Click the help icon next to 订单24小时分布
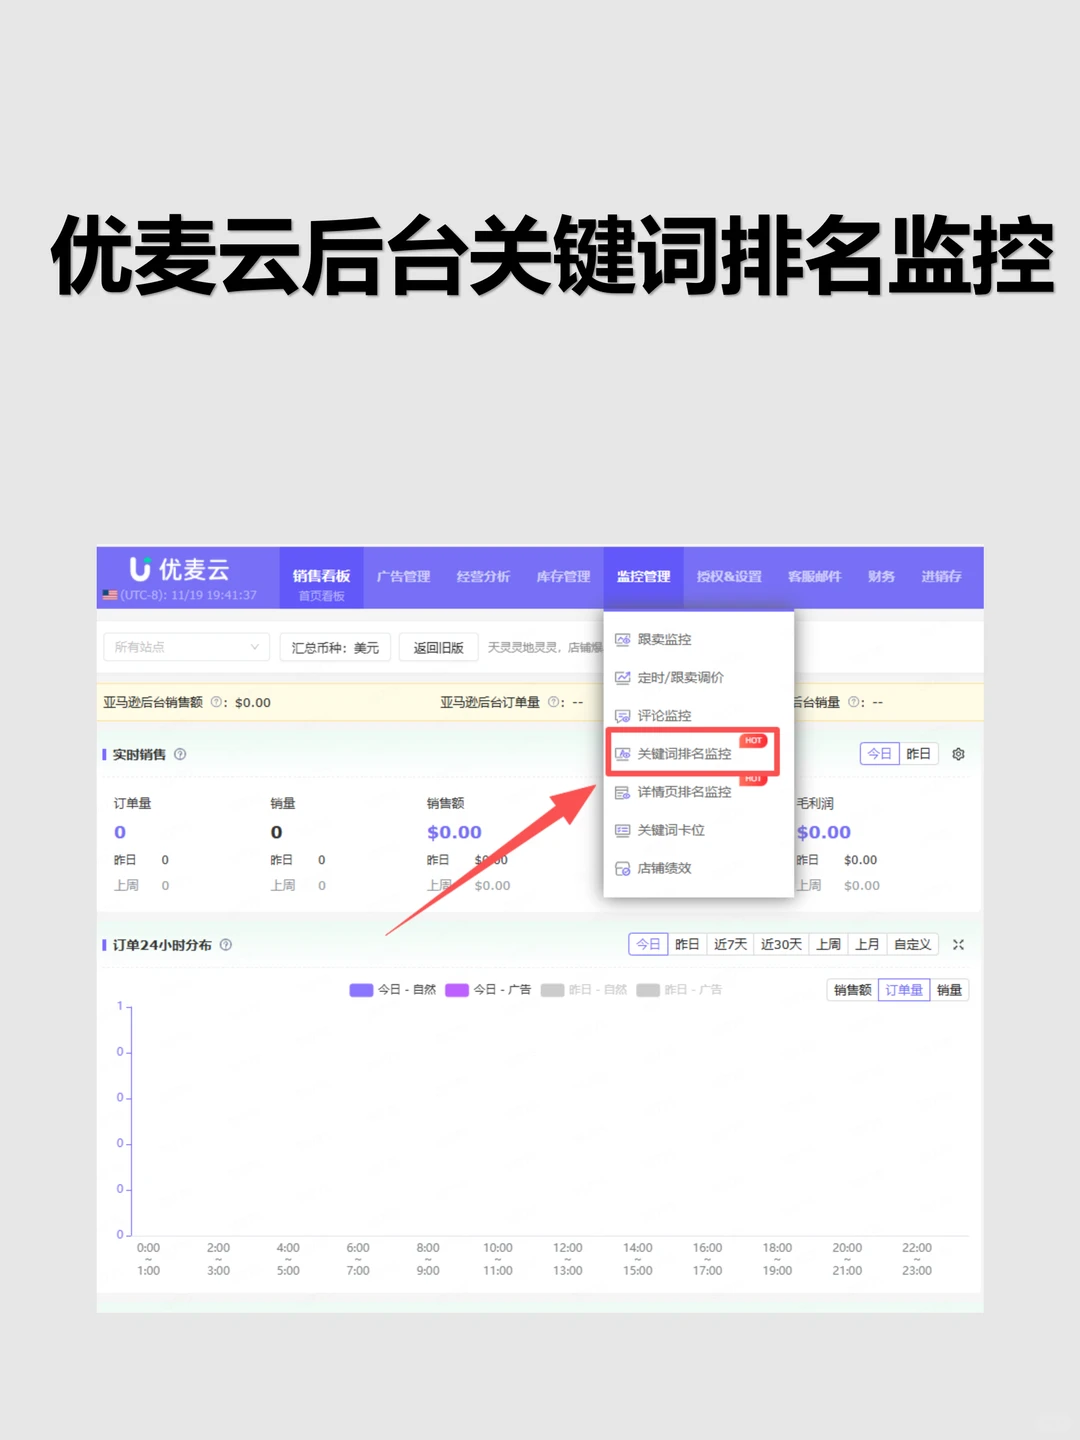Image resolution: width=1080 pixels, height=1440 pixels. coord(227,943)
